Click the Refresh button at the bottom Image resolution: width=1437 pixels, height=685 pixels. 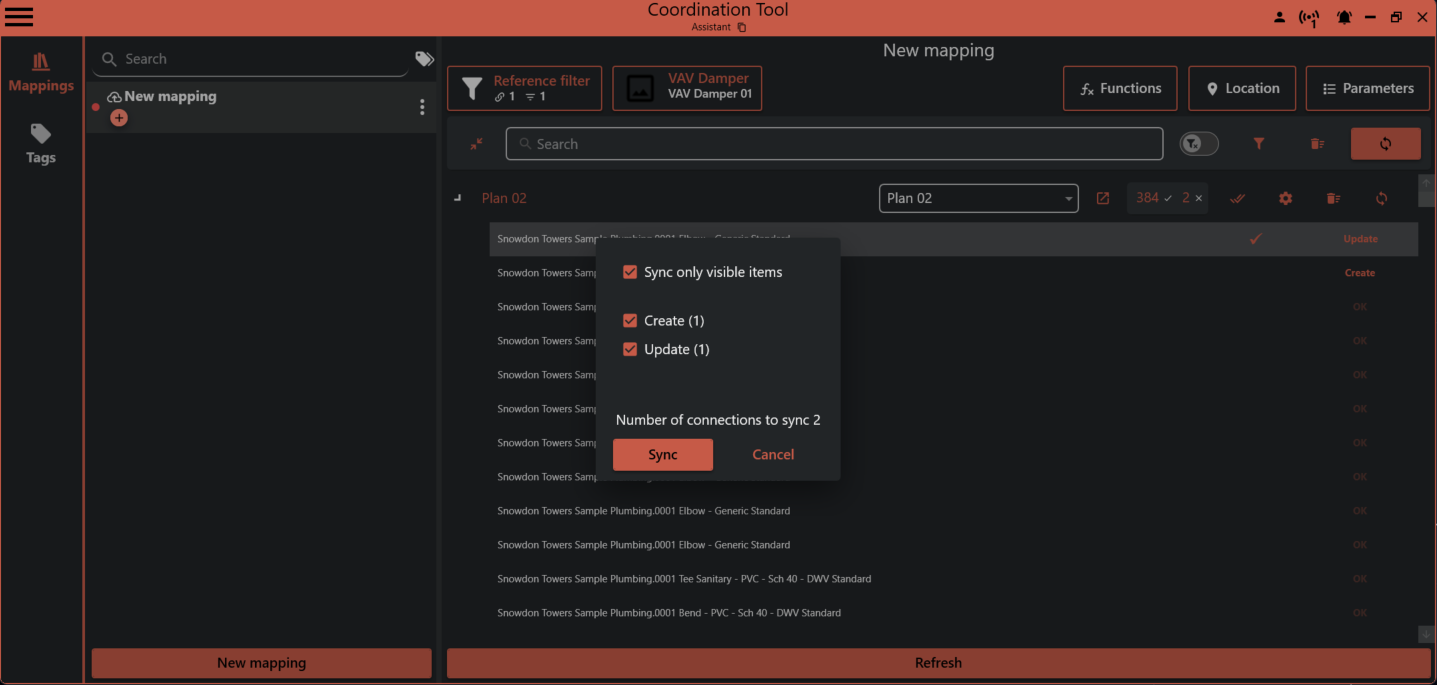pyautogui.click(x=937, y=662)
